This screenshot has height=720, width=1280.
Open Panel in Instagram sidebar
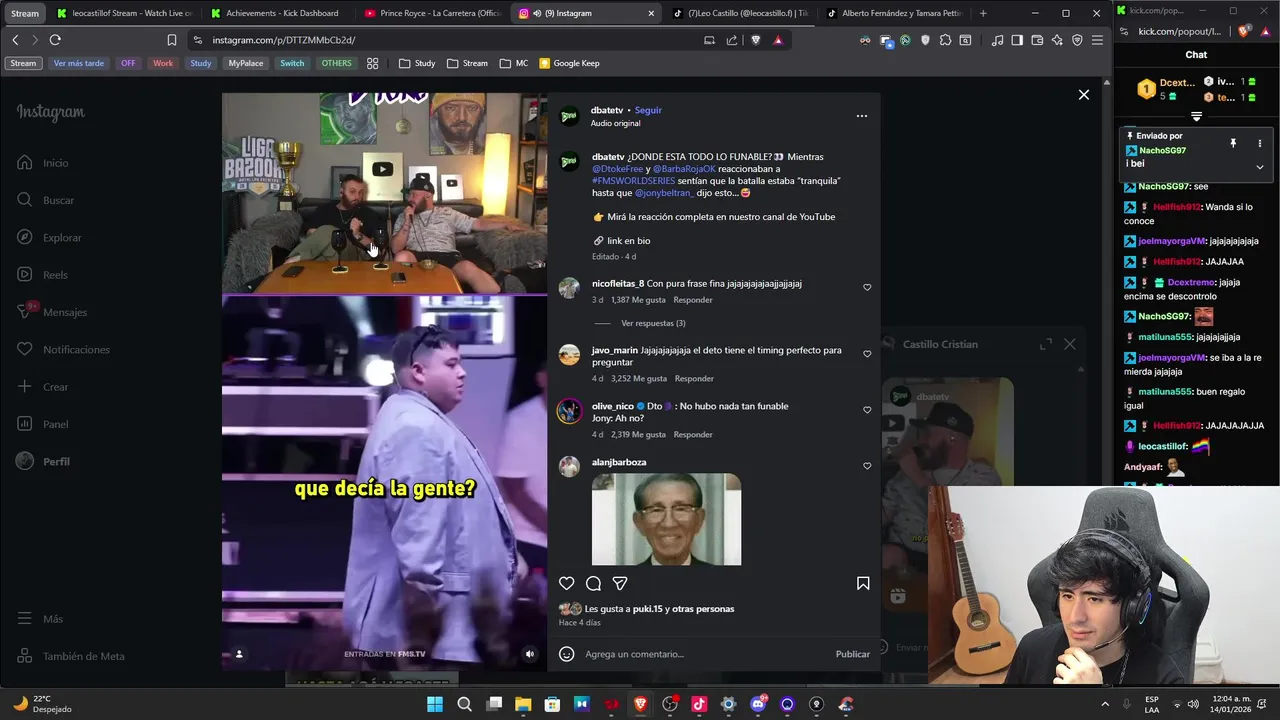[x=42, y=424]
